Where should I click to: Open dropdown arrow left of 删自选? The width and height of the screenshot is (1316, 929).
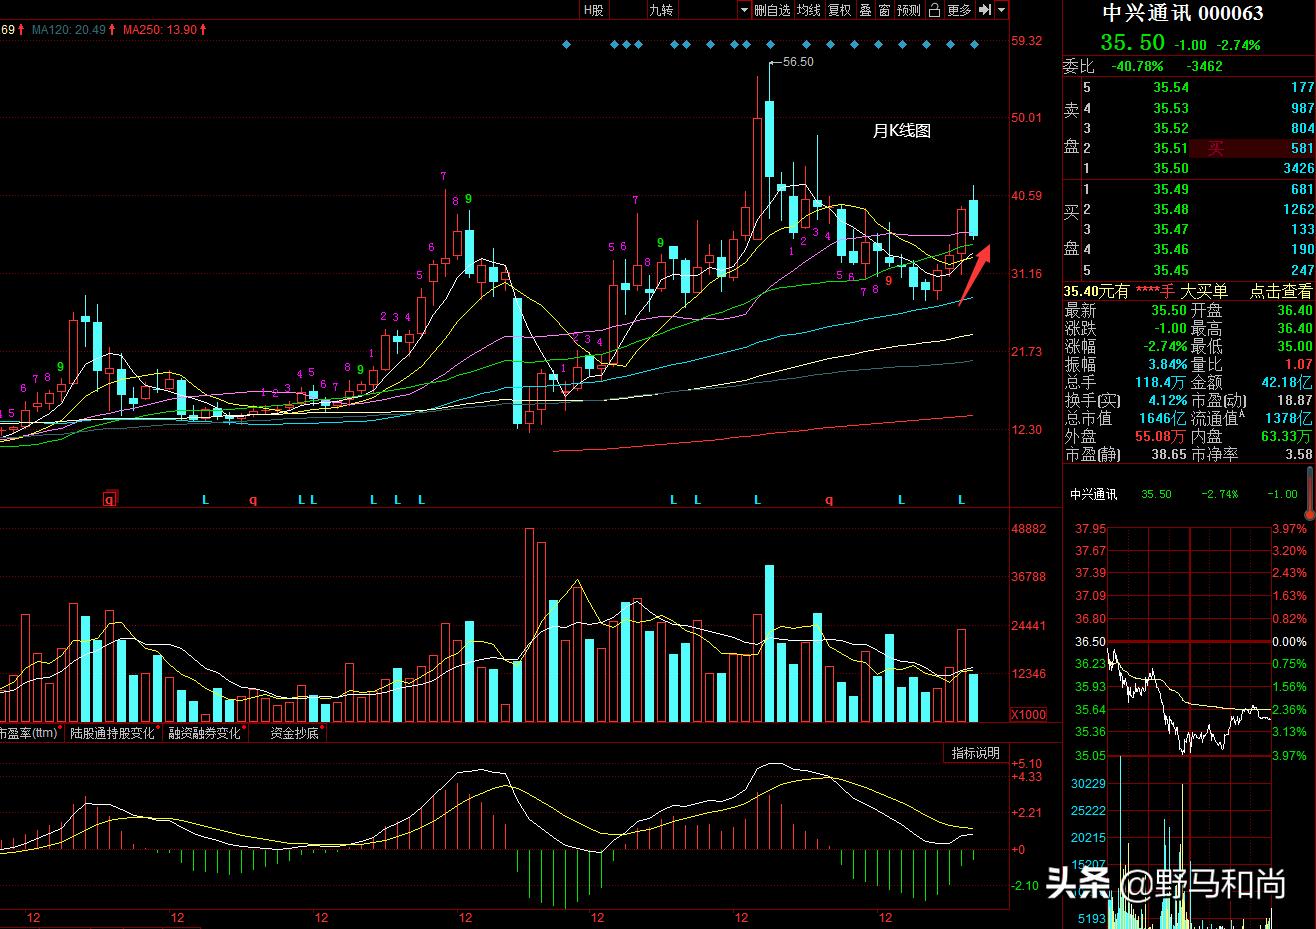coord(744,10)
